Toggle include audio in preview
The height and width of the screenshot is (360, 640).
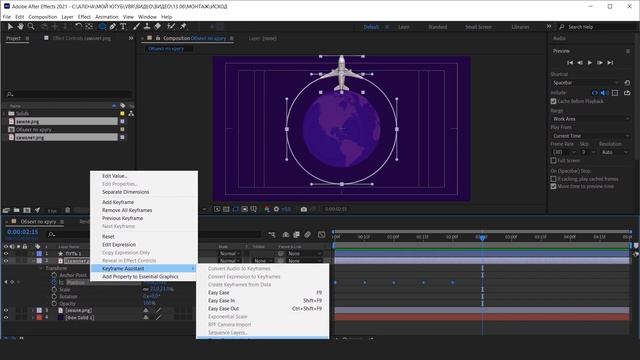pos(604,93)
